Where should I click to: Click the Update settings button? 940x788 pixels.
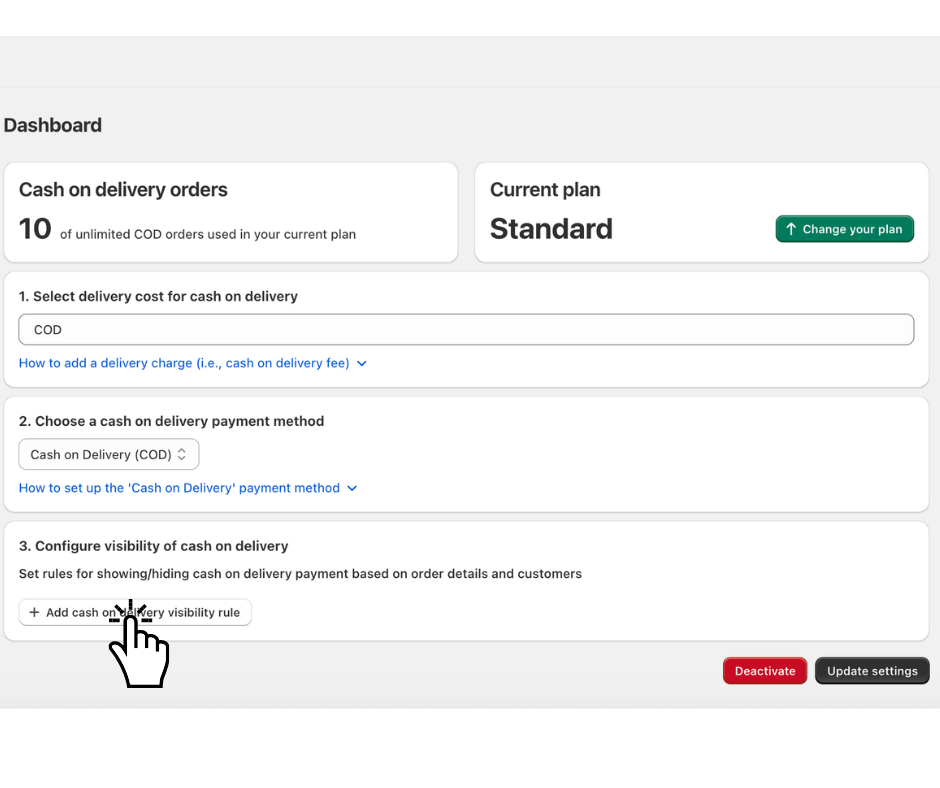click(872, 671)
